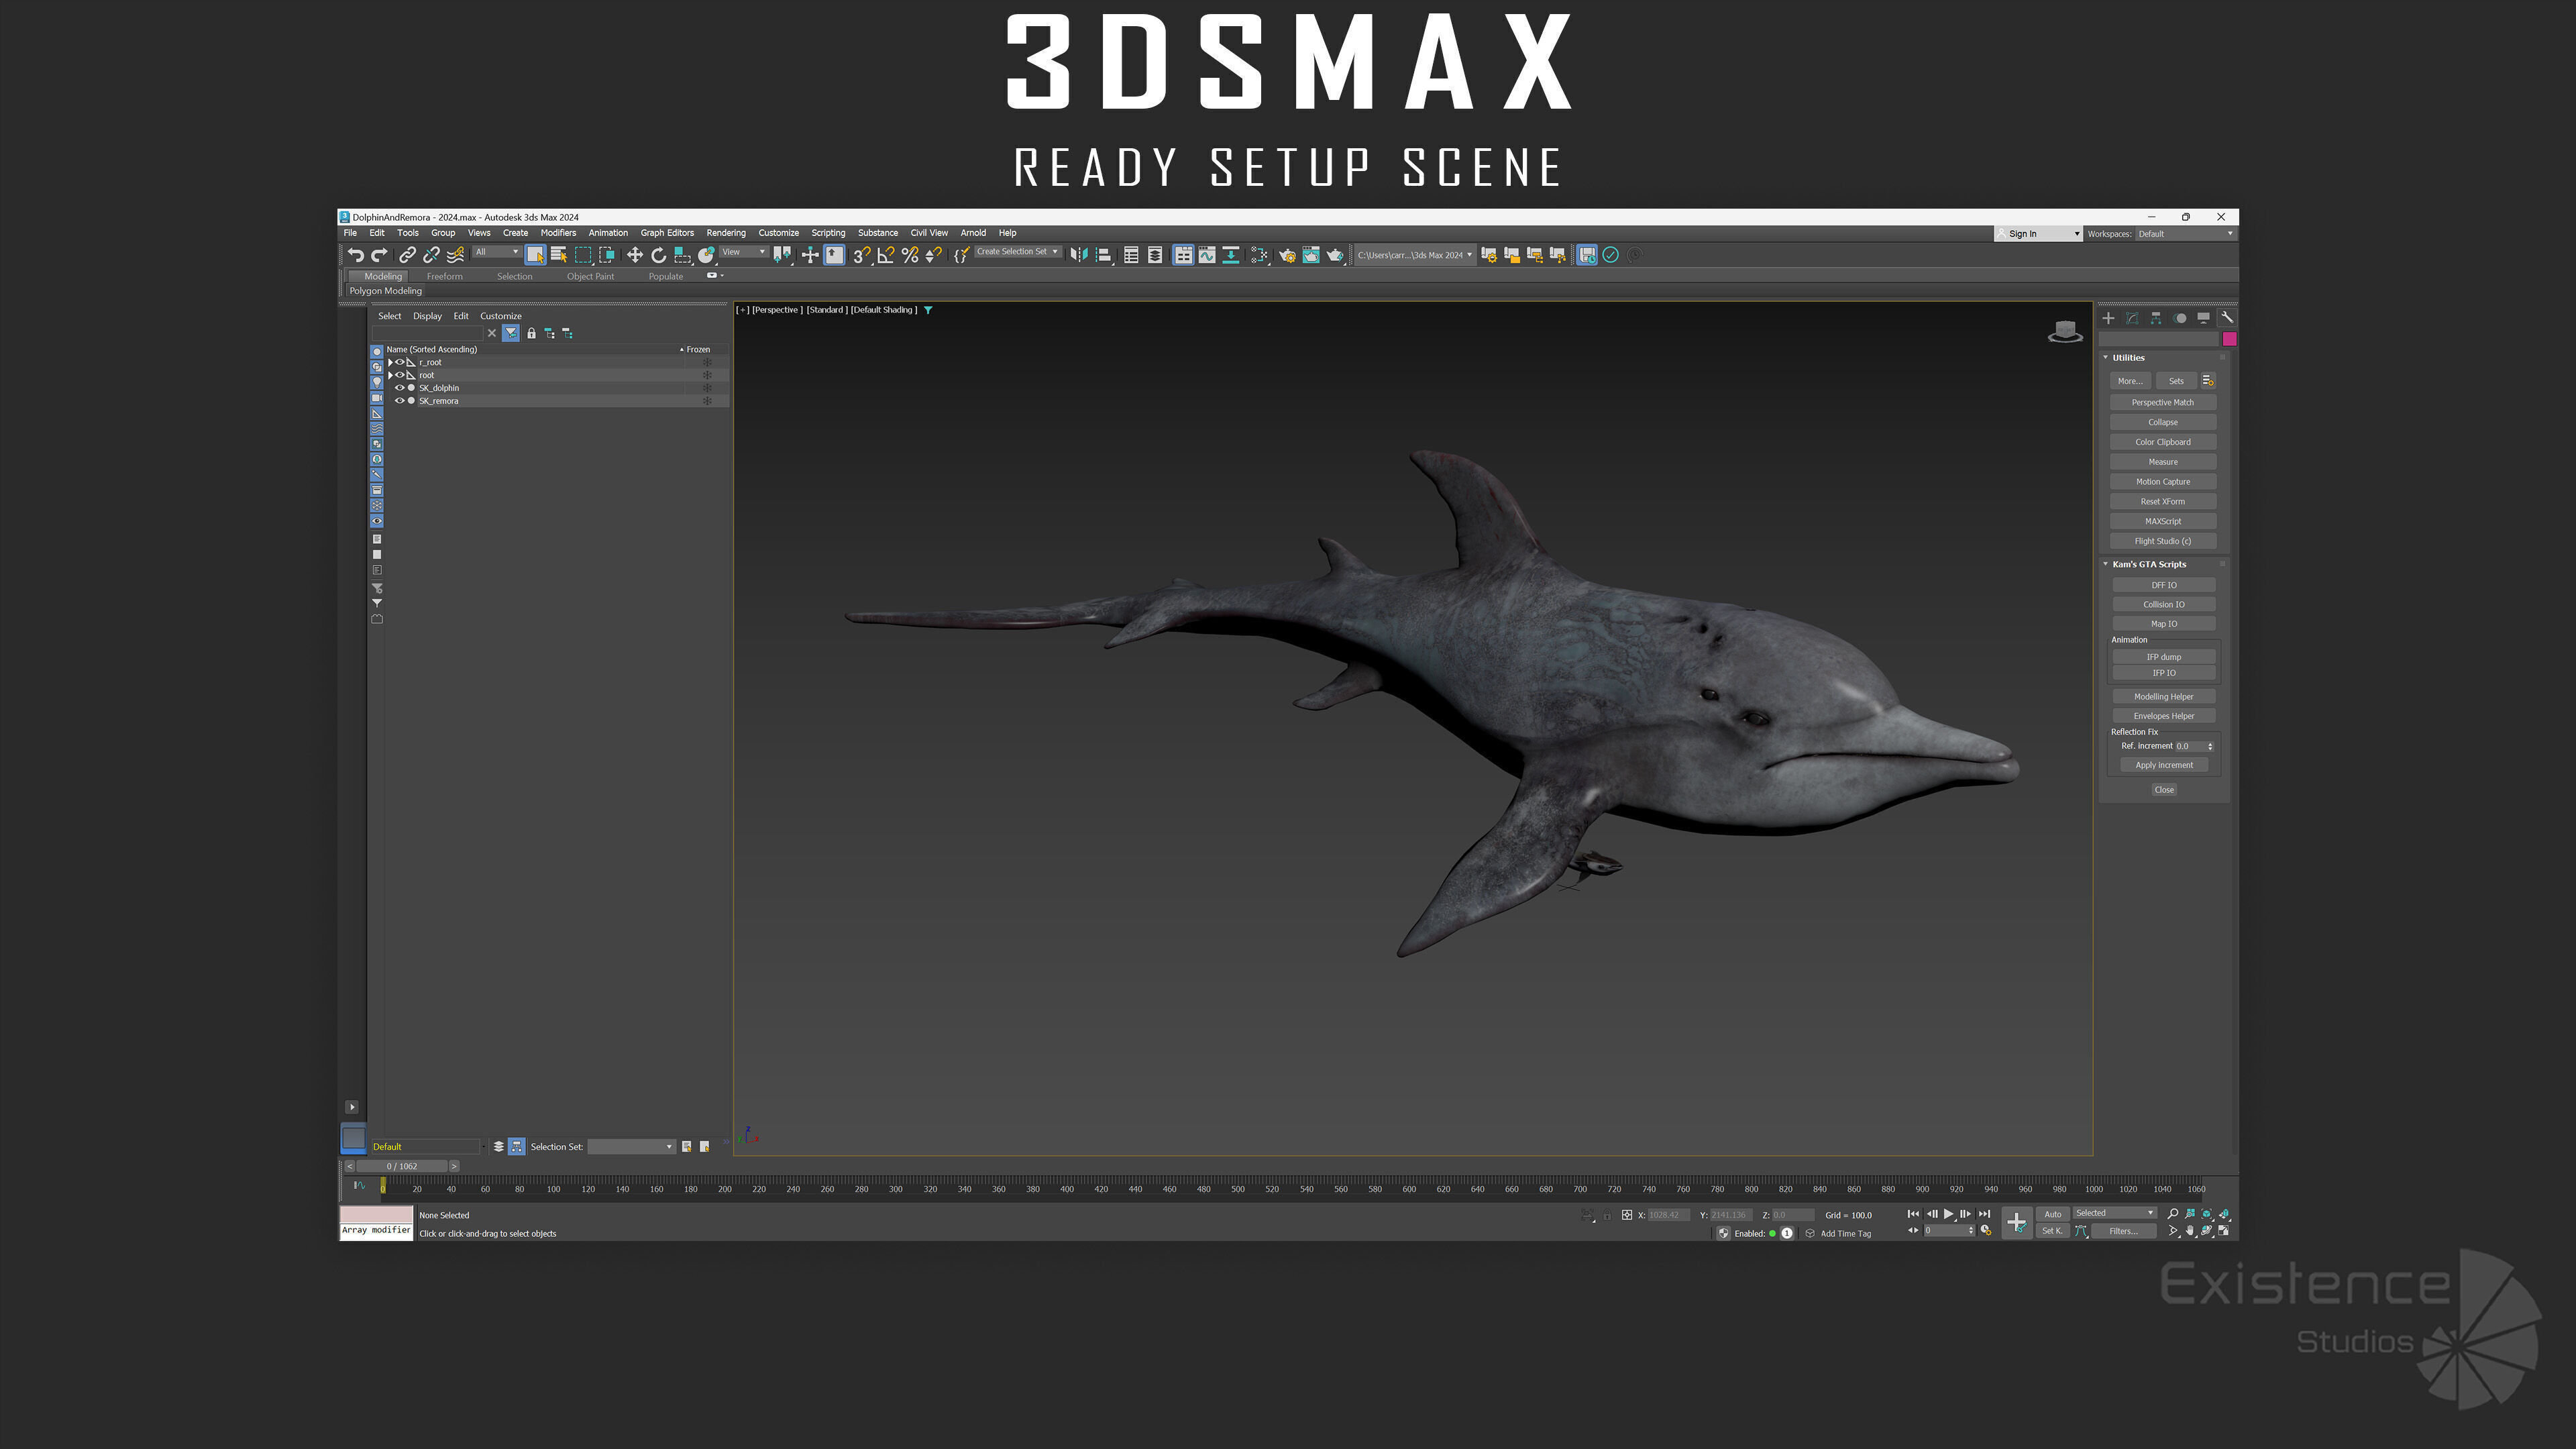Click the Time Configuration icon
Screen dimensions: 2576x1449
click(x=1986, y=1231)
